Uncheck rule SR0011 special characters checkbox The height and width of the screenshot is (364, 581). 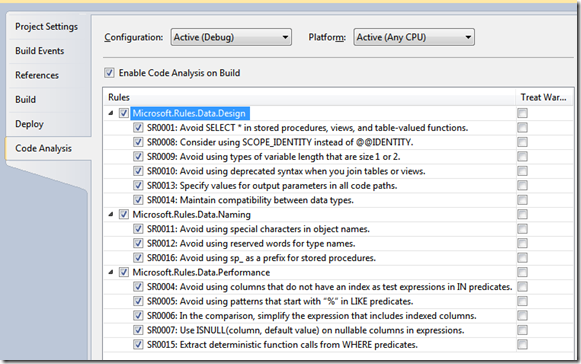pyautogui.click(x=138, y=229)
